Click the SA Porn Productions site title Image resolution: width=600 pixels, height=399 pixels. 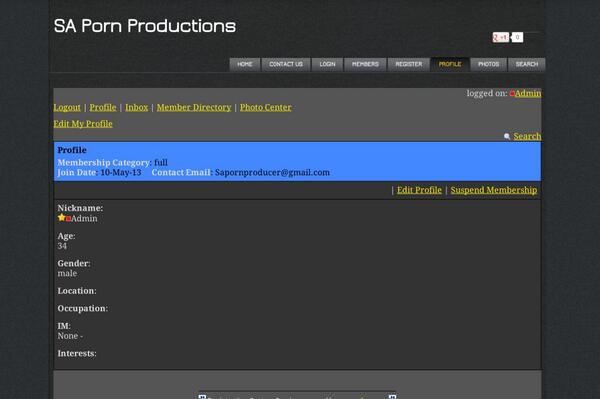point(145,26)
